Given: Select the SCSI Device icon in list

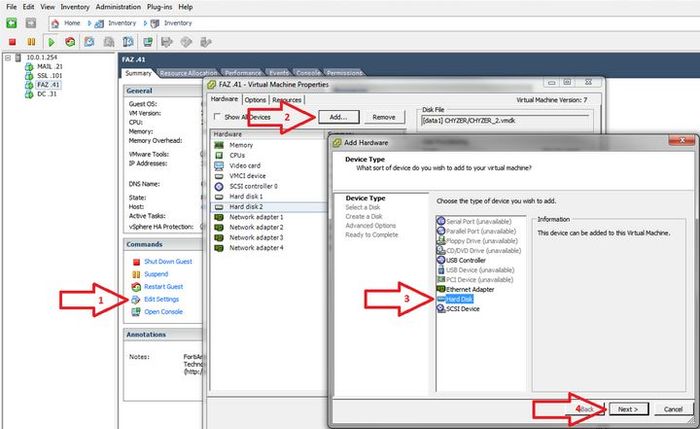Looking at the screenshot, I should pyautogui.click(x=441, y=308).
